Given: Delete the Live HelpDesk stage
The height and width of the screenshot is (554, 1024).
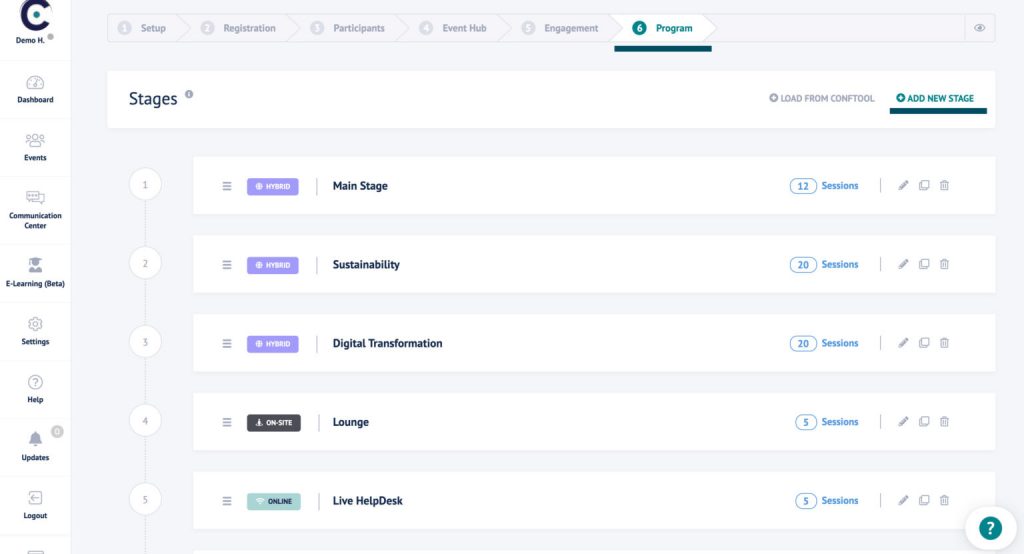Looking at the screenshot, I should (x=944, y=500).
